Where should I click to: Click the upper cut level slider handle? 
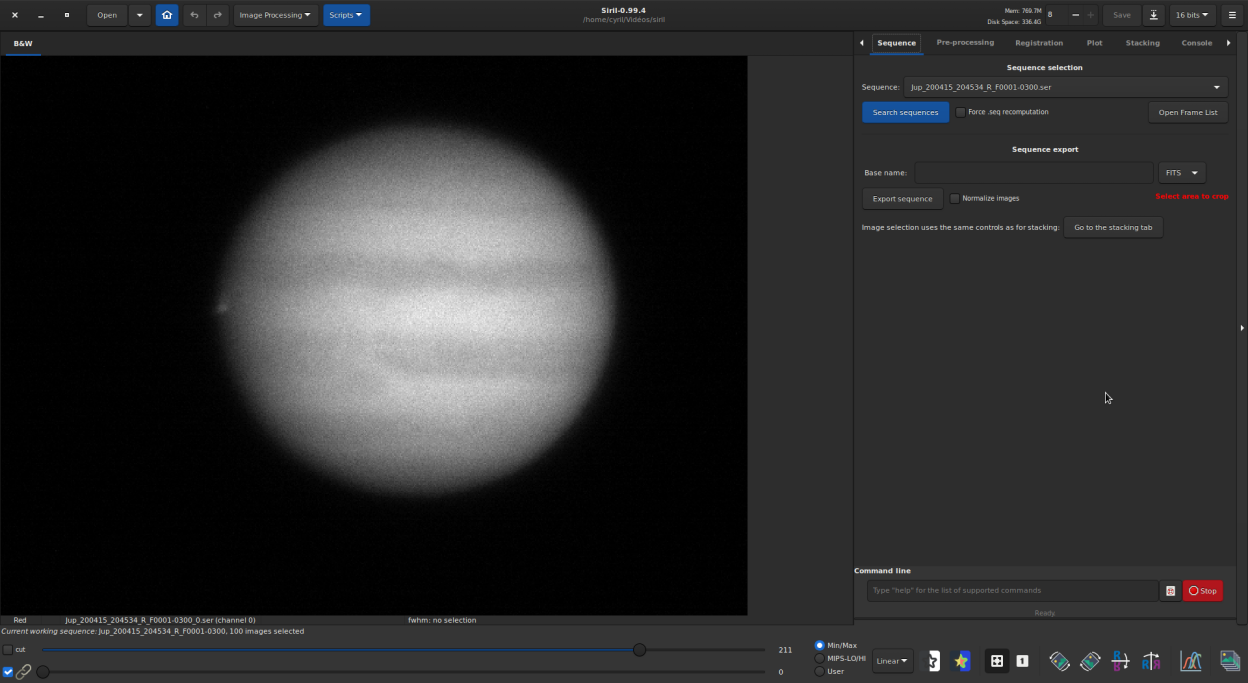pyautogui.click(x=639, y=650)
